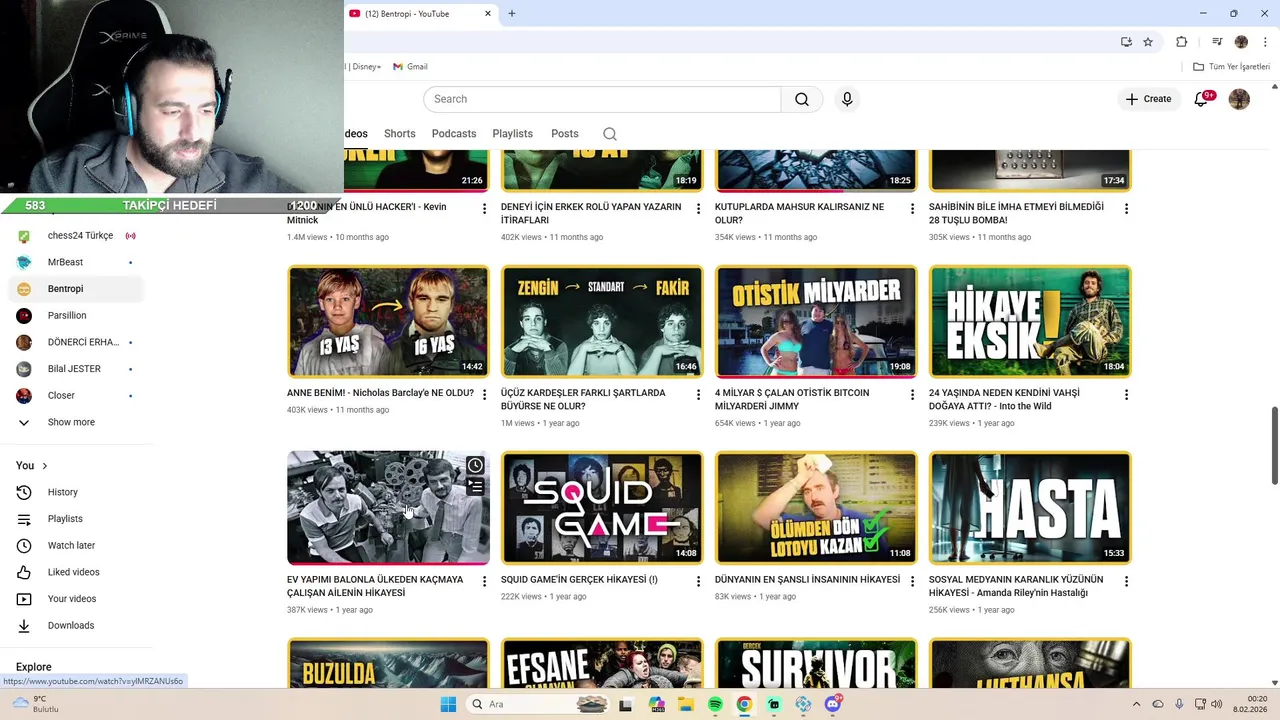Viewport: 1280px width, 720px height.
Task: Click the YouTube search magnifier button
Action: (802, 99)
